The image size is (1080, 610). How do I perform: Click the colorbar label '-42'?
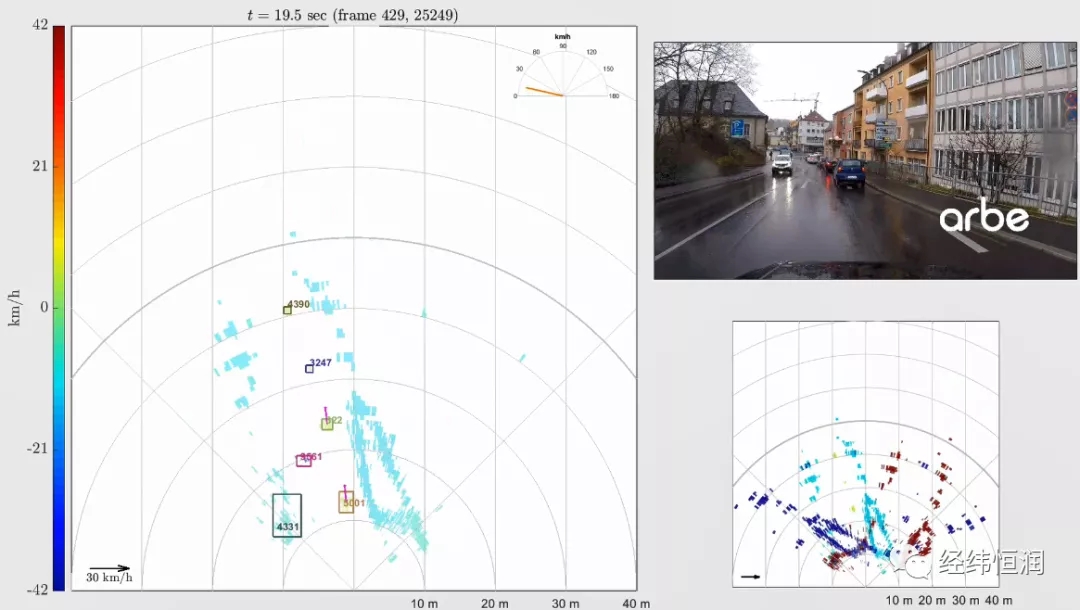coord(38,589)
